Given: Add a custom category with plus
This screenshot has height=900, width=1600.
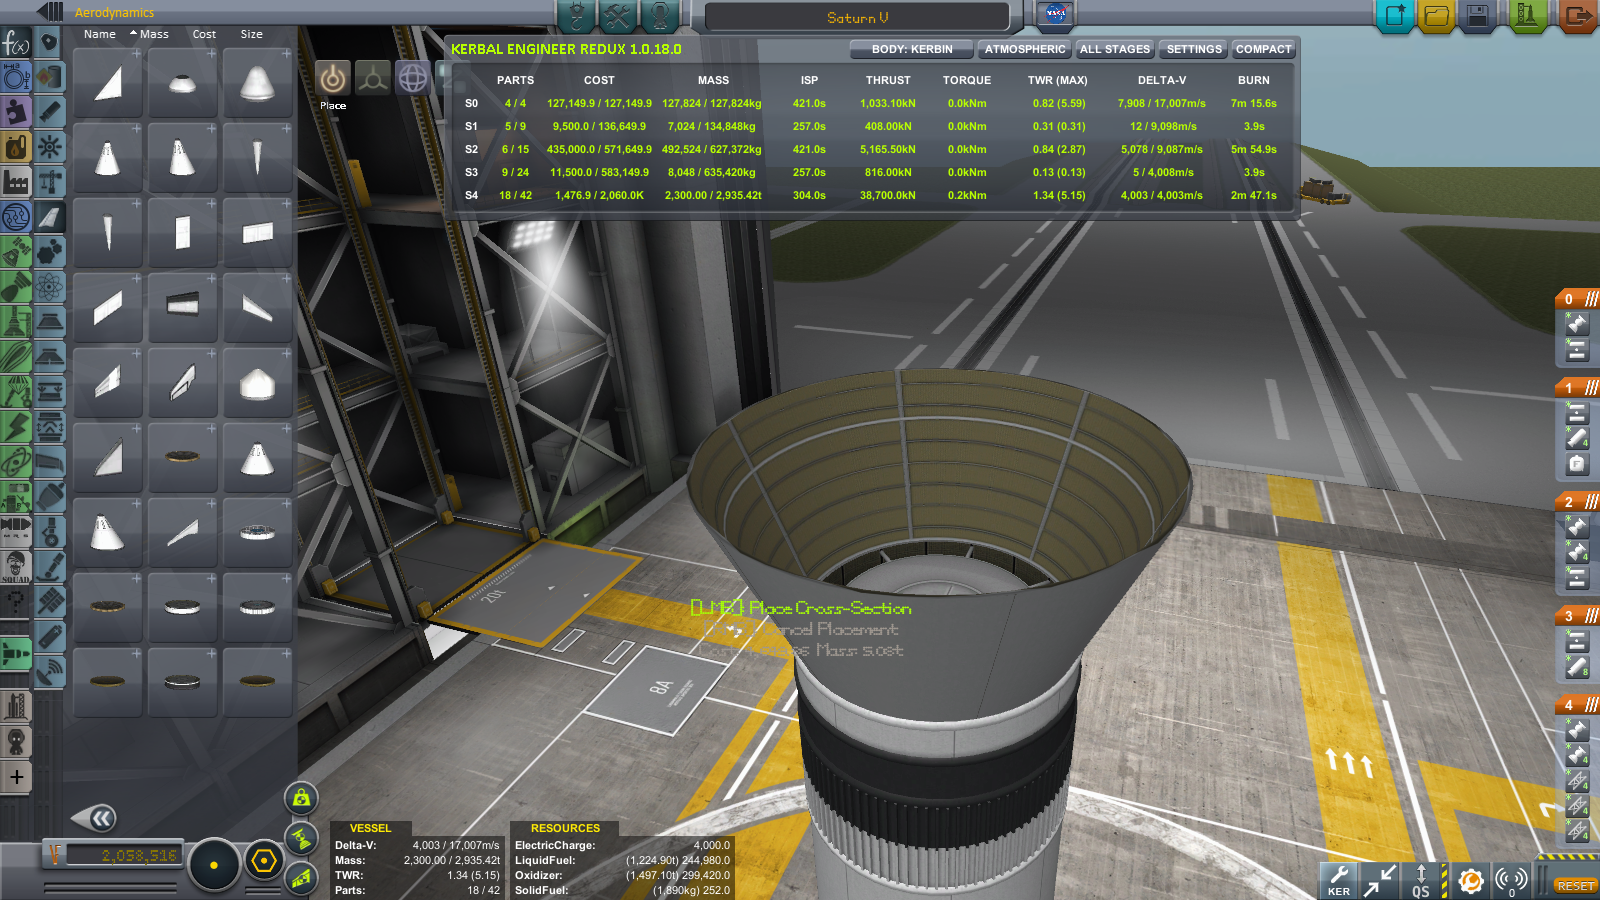Looking at the screenshot, I should (16, 777).
